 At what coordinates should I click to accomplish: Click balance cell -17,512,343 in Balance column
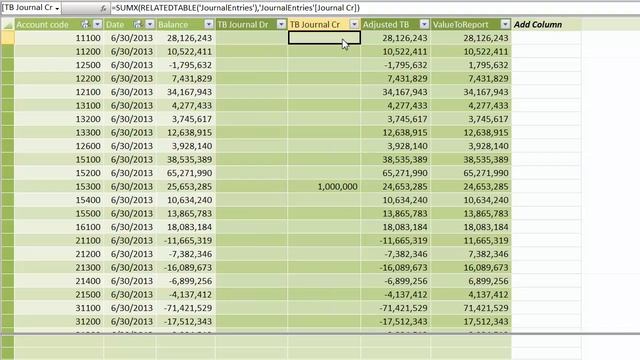[x=186, y=322]
